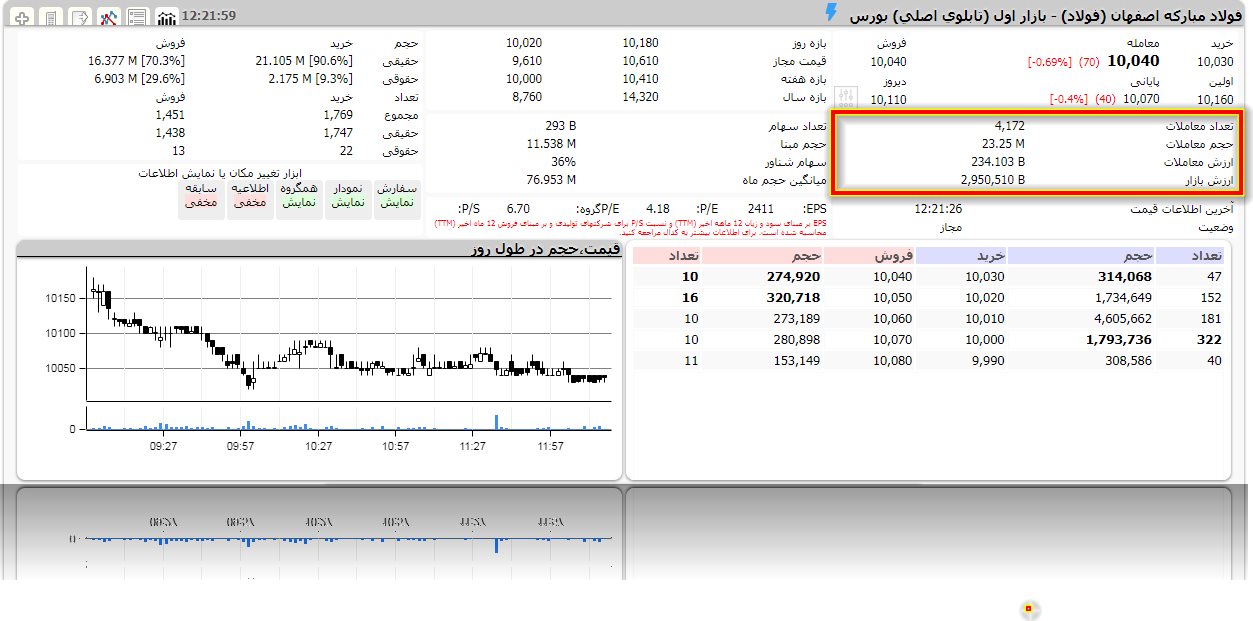Click buy order volume 314,068
This screenshot has width=1253, height=621.
[1125, 277]
